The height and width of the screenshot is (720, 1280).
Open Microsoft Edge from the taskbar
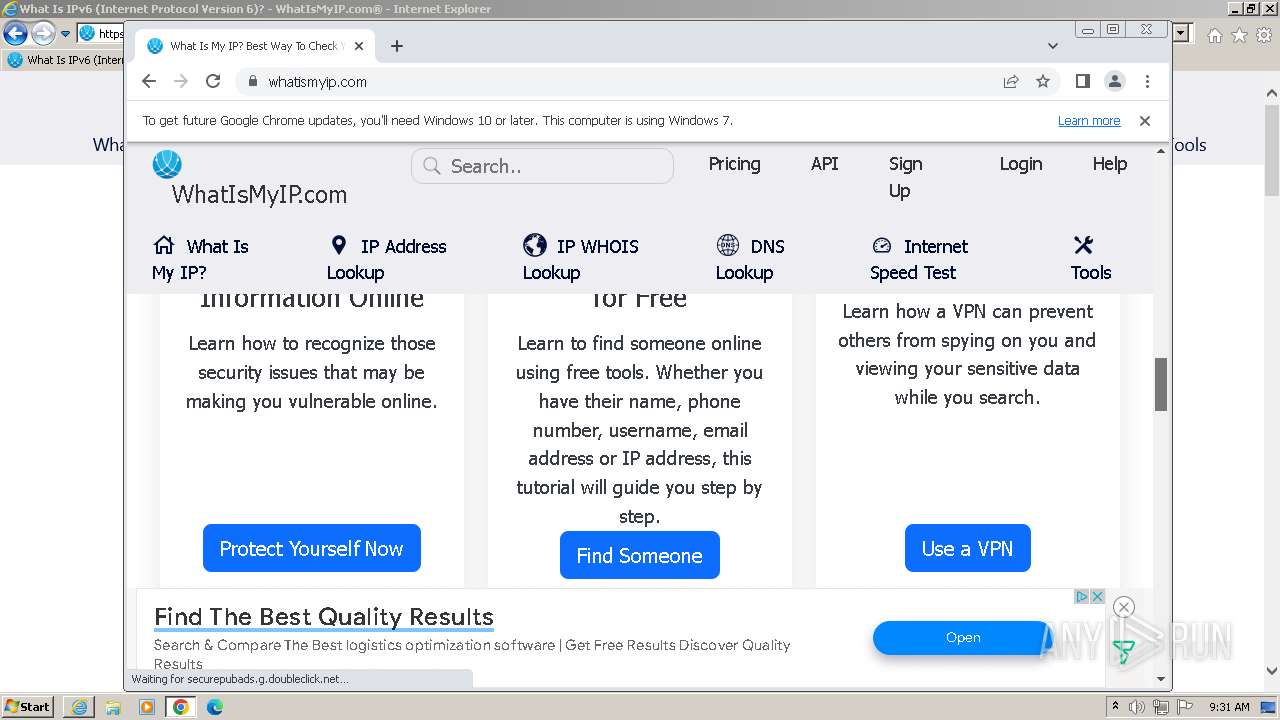(215, 707)
